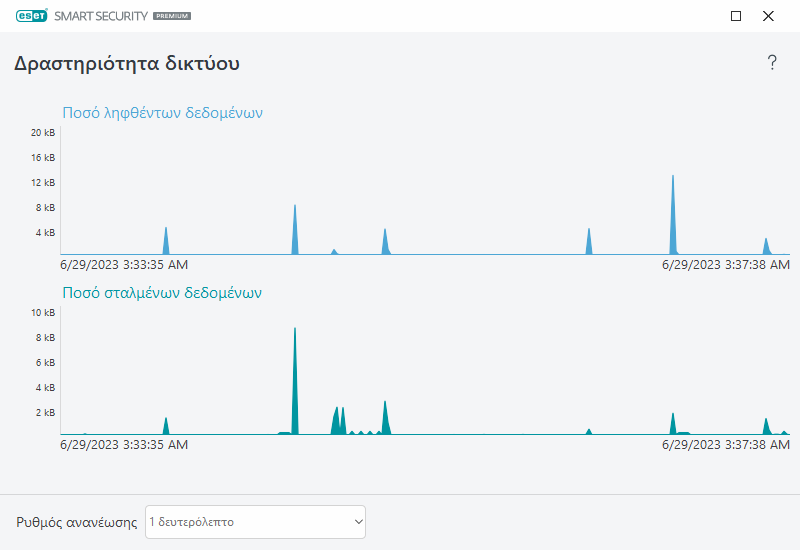Open the Ρυθμός ανανέωσης refresh rate dropdown

255,522
